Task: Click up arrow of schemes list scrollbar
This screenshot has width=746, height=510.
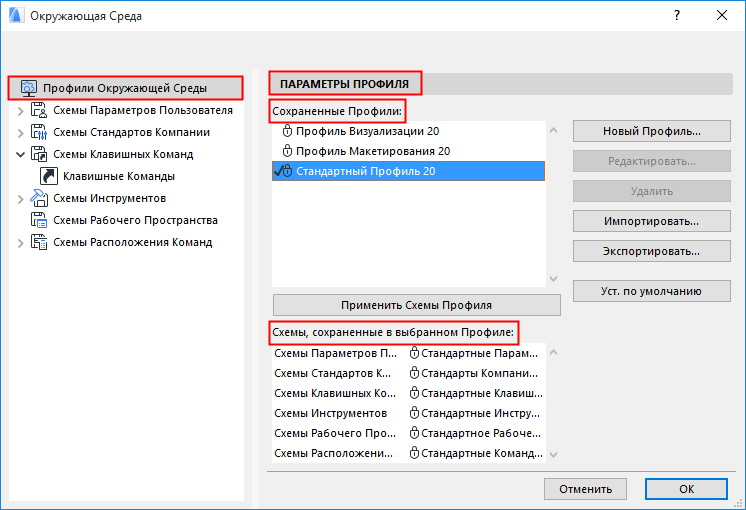Action: click(553, 352)
